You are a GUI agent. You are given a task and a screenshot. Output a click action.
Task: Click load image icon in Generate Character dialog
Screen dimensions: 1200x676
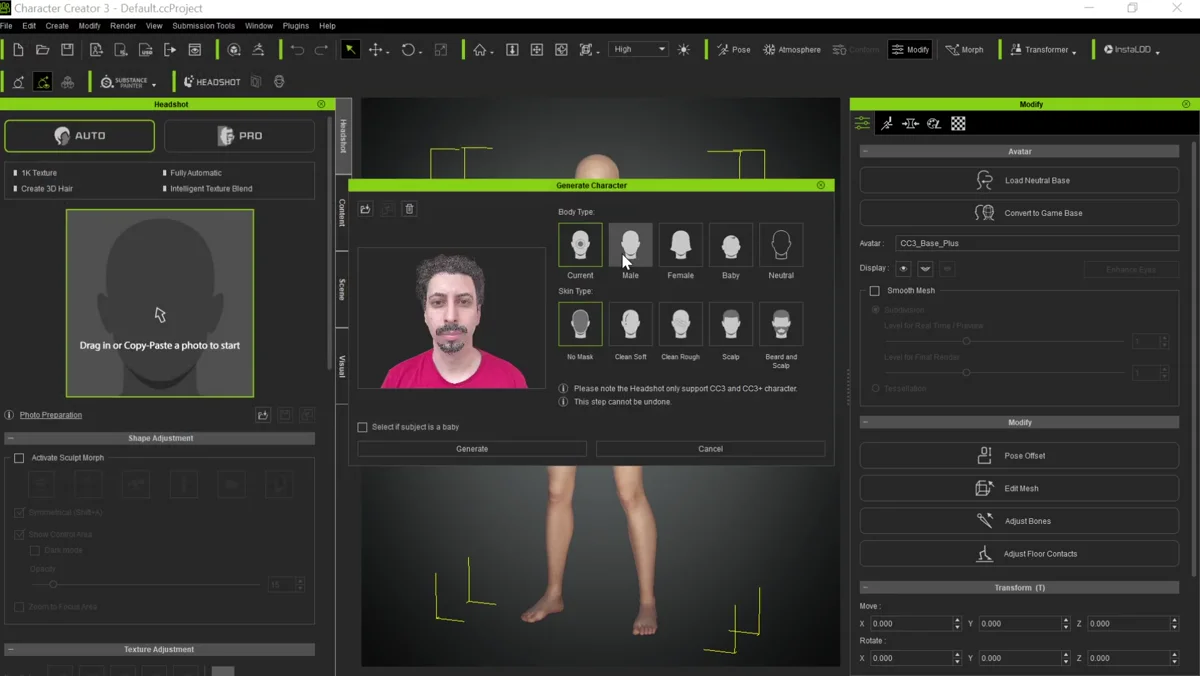[x=365, y=209]
